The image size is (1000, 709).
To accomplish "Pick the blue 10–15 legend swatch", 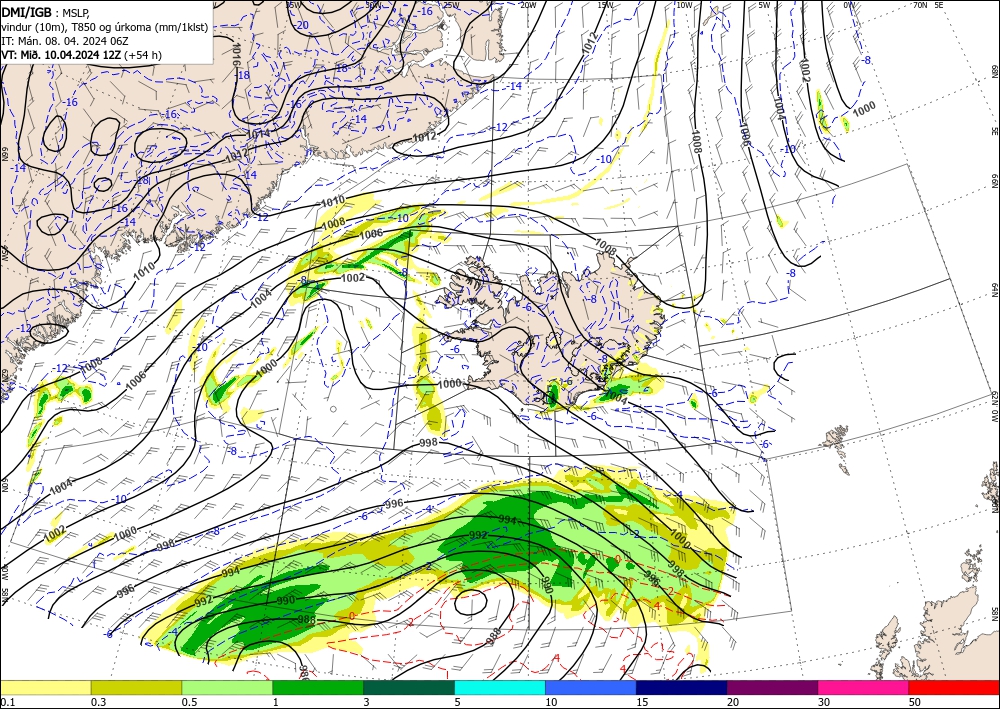I will coord(591,687).
